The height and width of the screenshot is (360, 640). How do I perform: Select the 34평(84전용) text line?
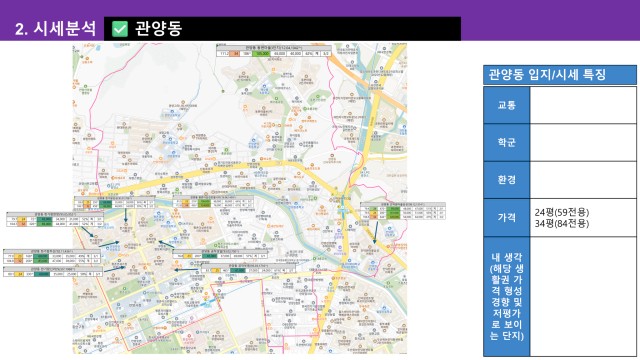tap(562, 223)
